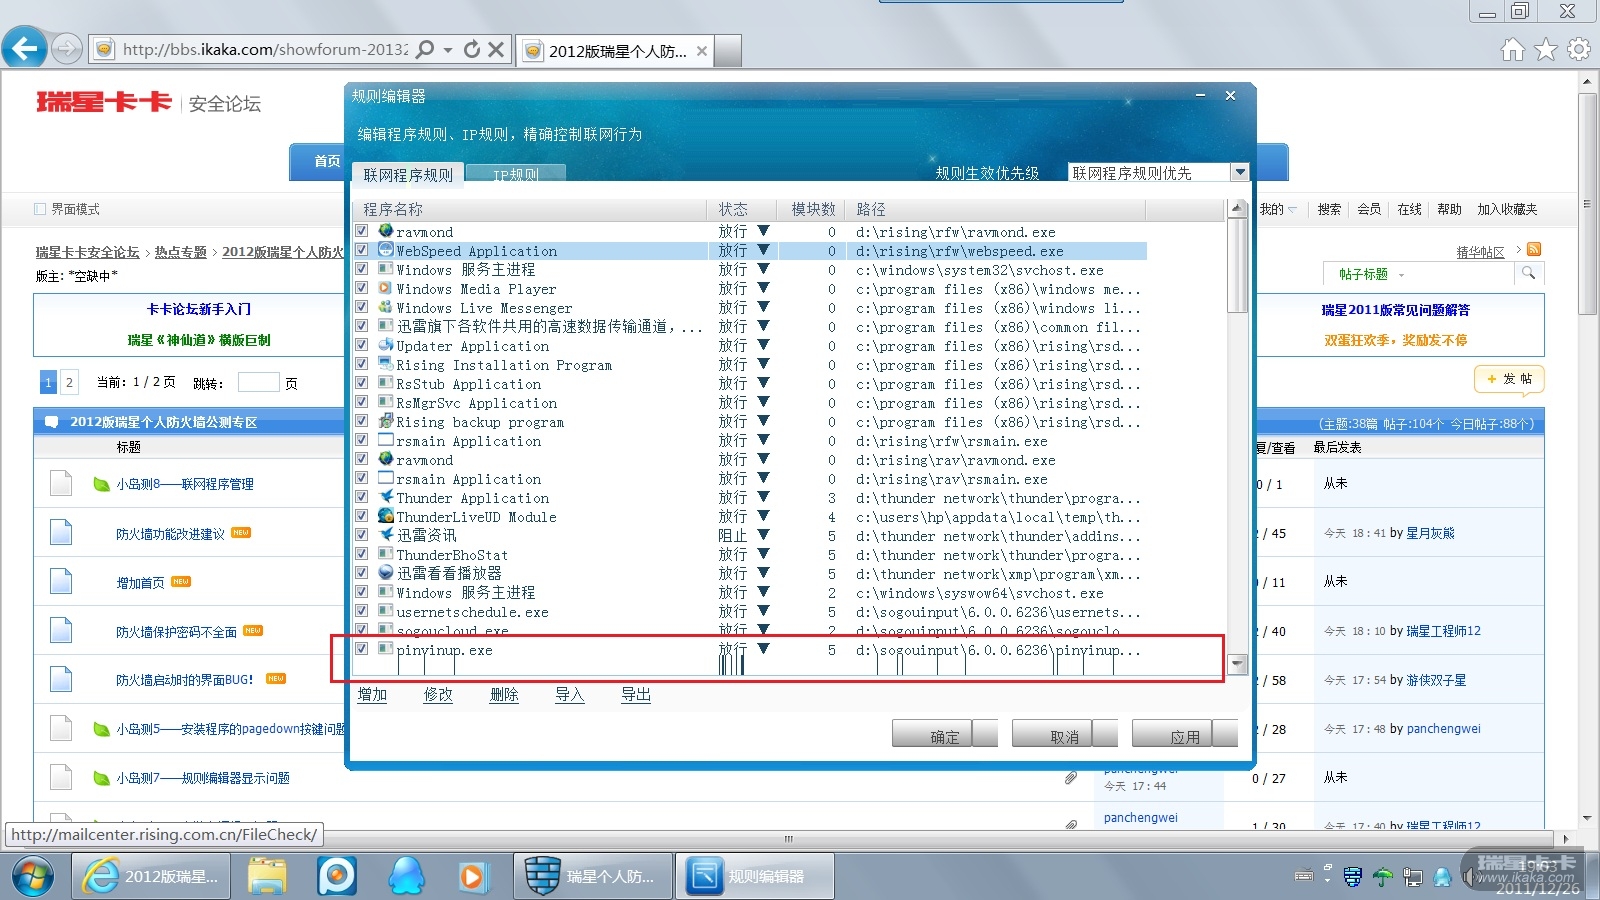Open the 帮助 forum menu item
This screenshot has height=900, width=1600.
[x=1449, y=209]
